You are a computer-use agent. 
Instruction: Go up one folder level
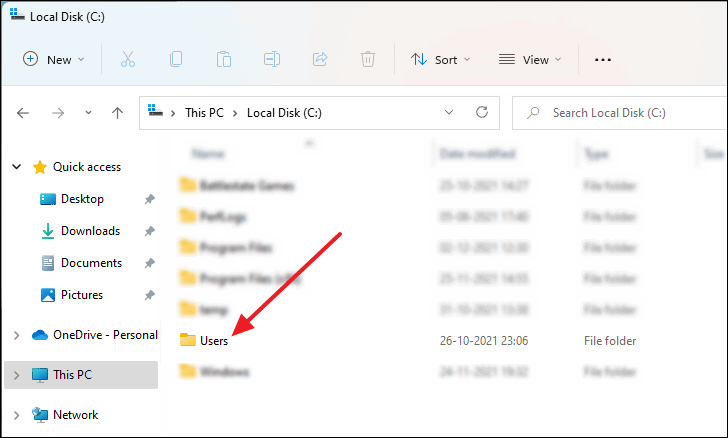pos(117,113)
